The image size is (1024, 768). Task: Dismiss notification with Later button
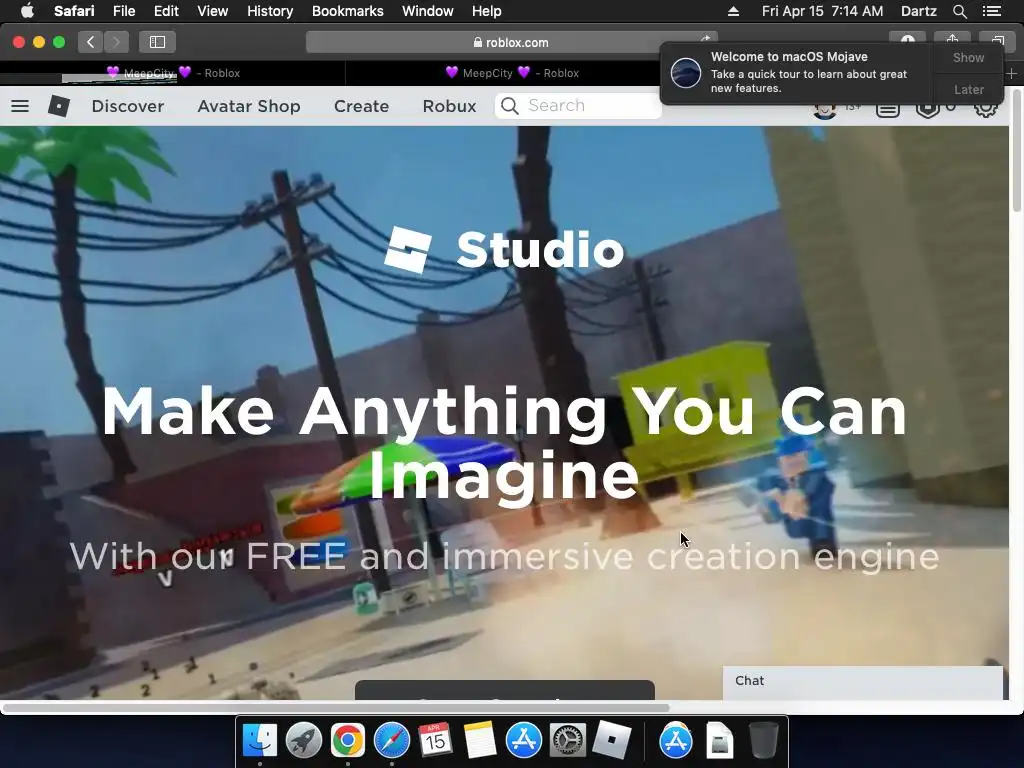click(x=968, y=89)
